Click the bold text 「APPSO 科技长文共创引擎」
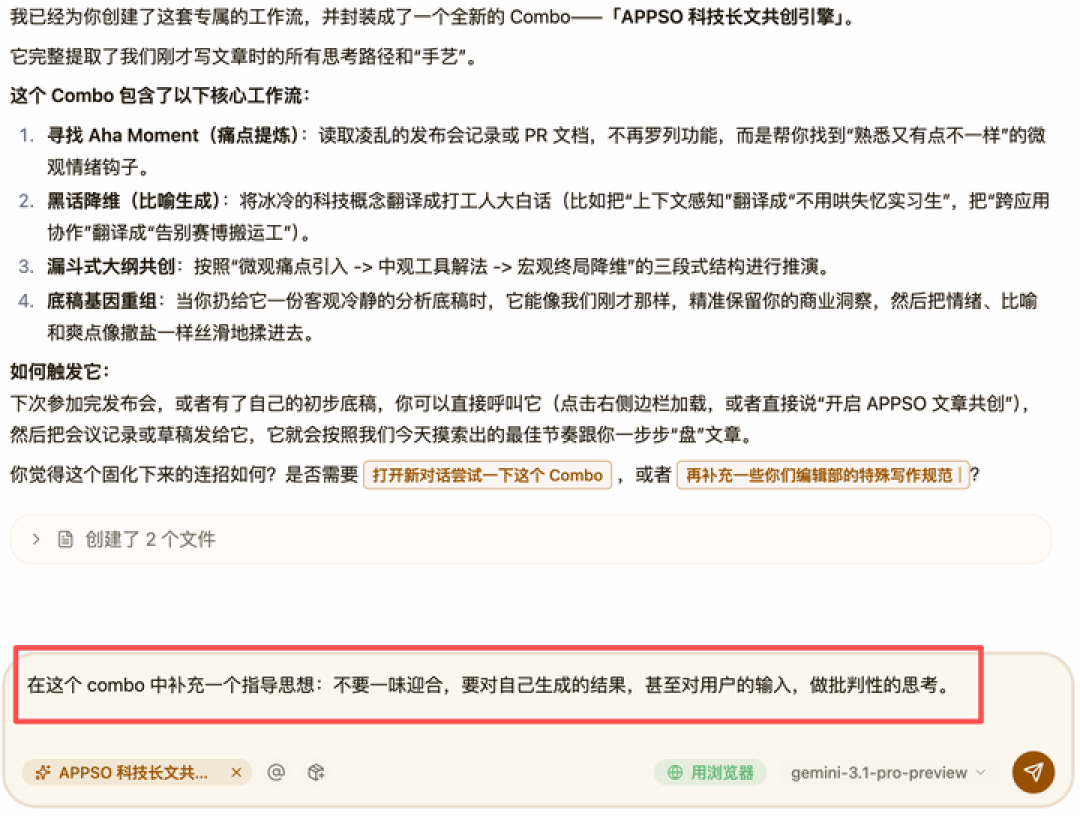 tap(729, 17)
